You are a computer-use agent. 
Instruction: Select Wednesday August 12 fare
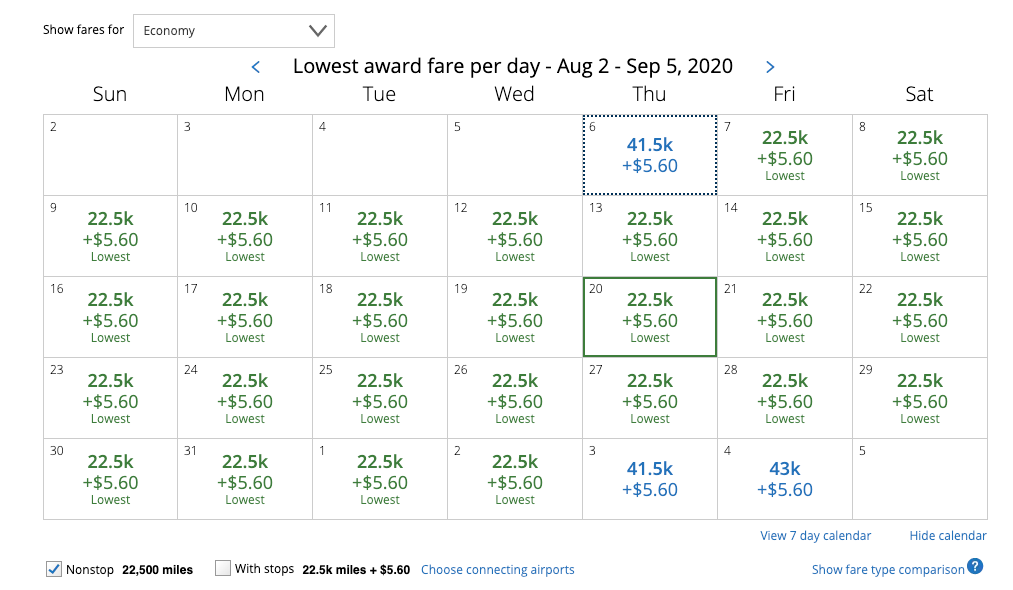coord(515,236)
